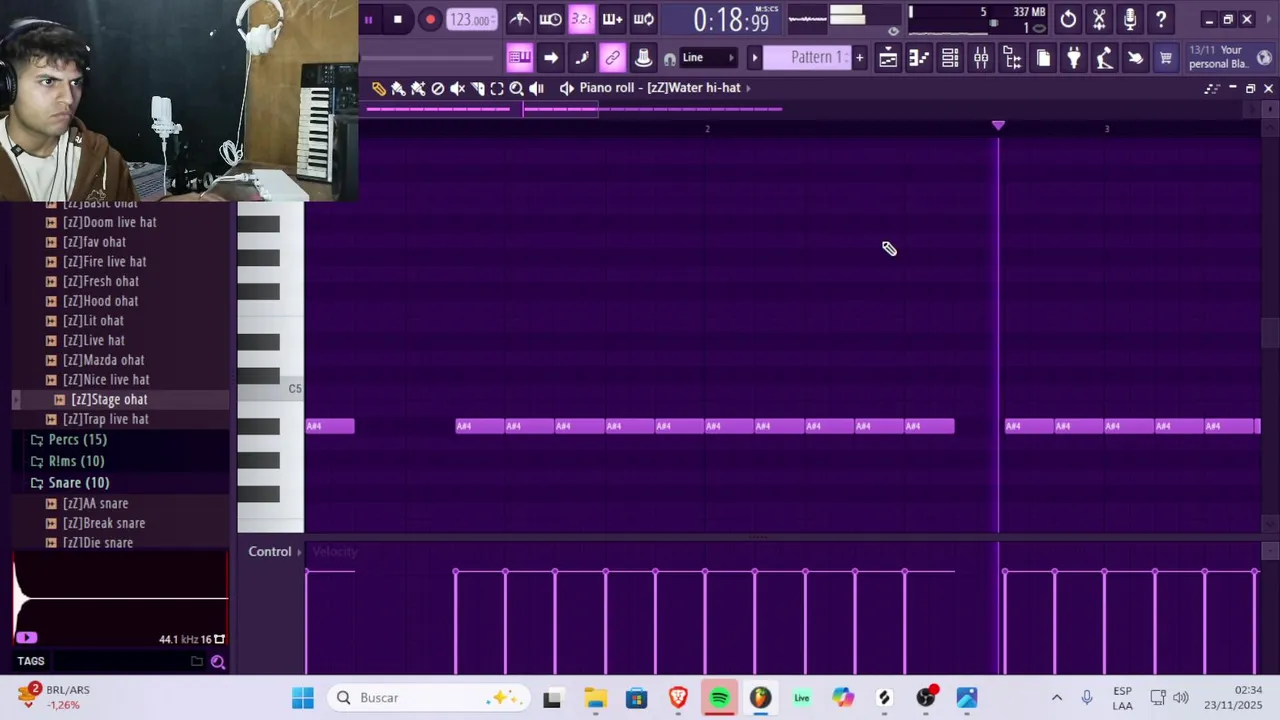Open the Mixer icon
This screenshot has width=1280, height=720.
[x=981, y=58]
